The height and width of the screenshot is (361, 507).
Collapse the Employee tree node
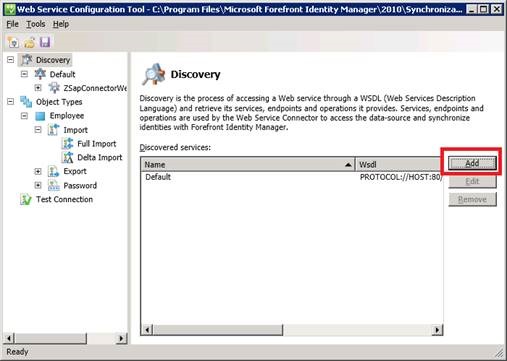24,116
